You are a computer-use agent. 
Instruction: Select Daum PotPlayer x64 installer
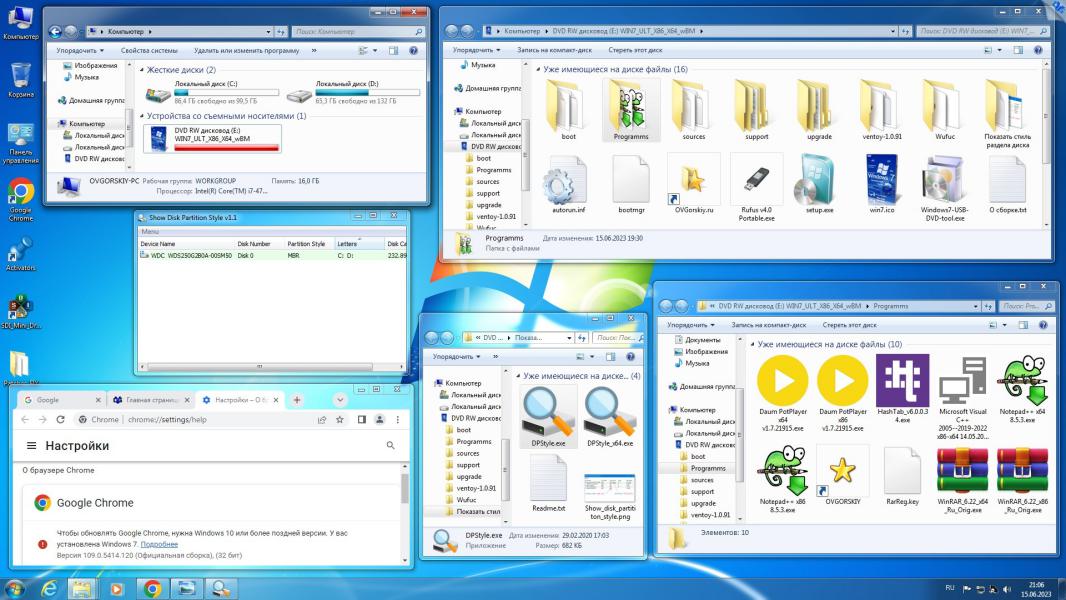(x=783, y=393)
